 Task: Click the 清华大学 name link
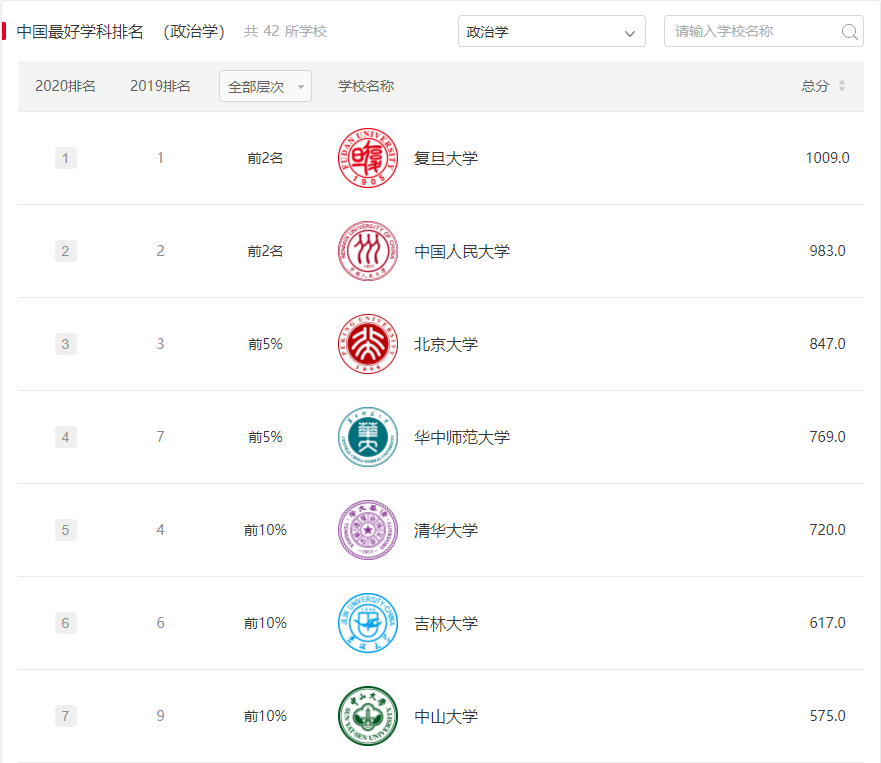coord(446,530)
